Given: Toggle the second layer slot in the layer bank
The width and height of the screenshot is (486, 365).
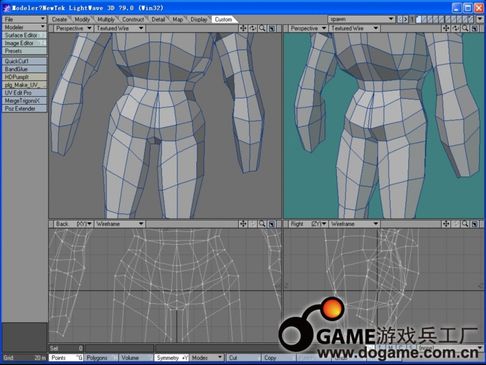Looking at the screenshot, I should (x=425, y=19).
